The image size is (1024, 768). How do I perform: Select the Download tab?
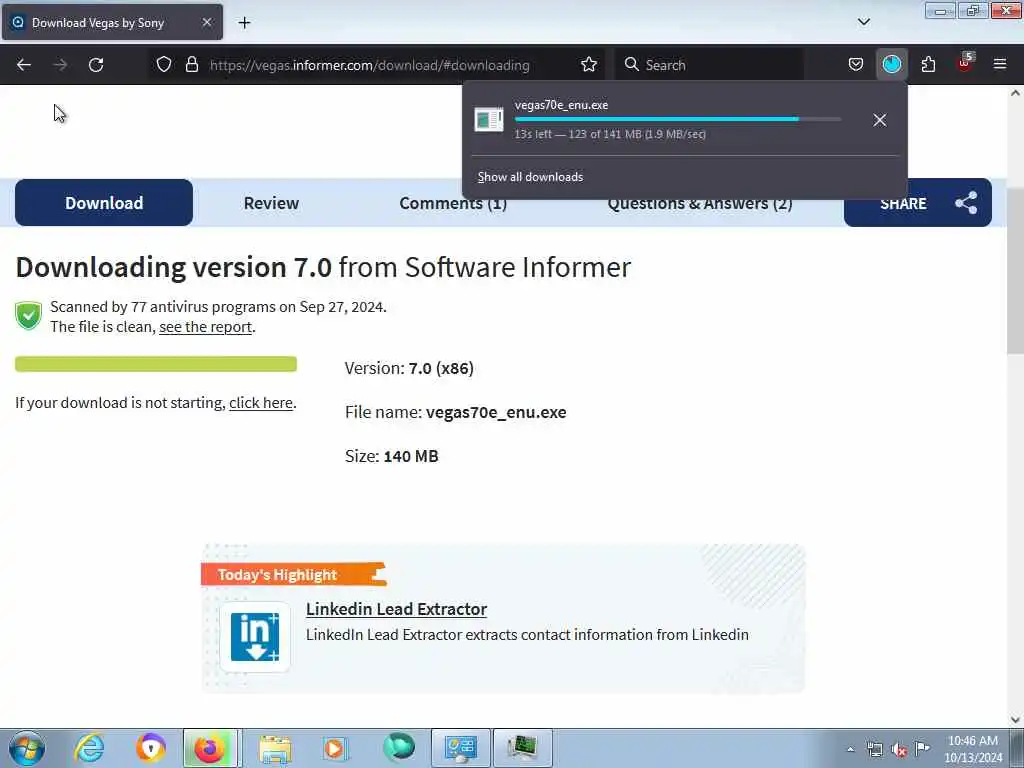tap(104, 203)
